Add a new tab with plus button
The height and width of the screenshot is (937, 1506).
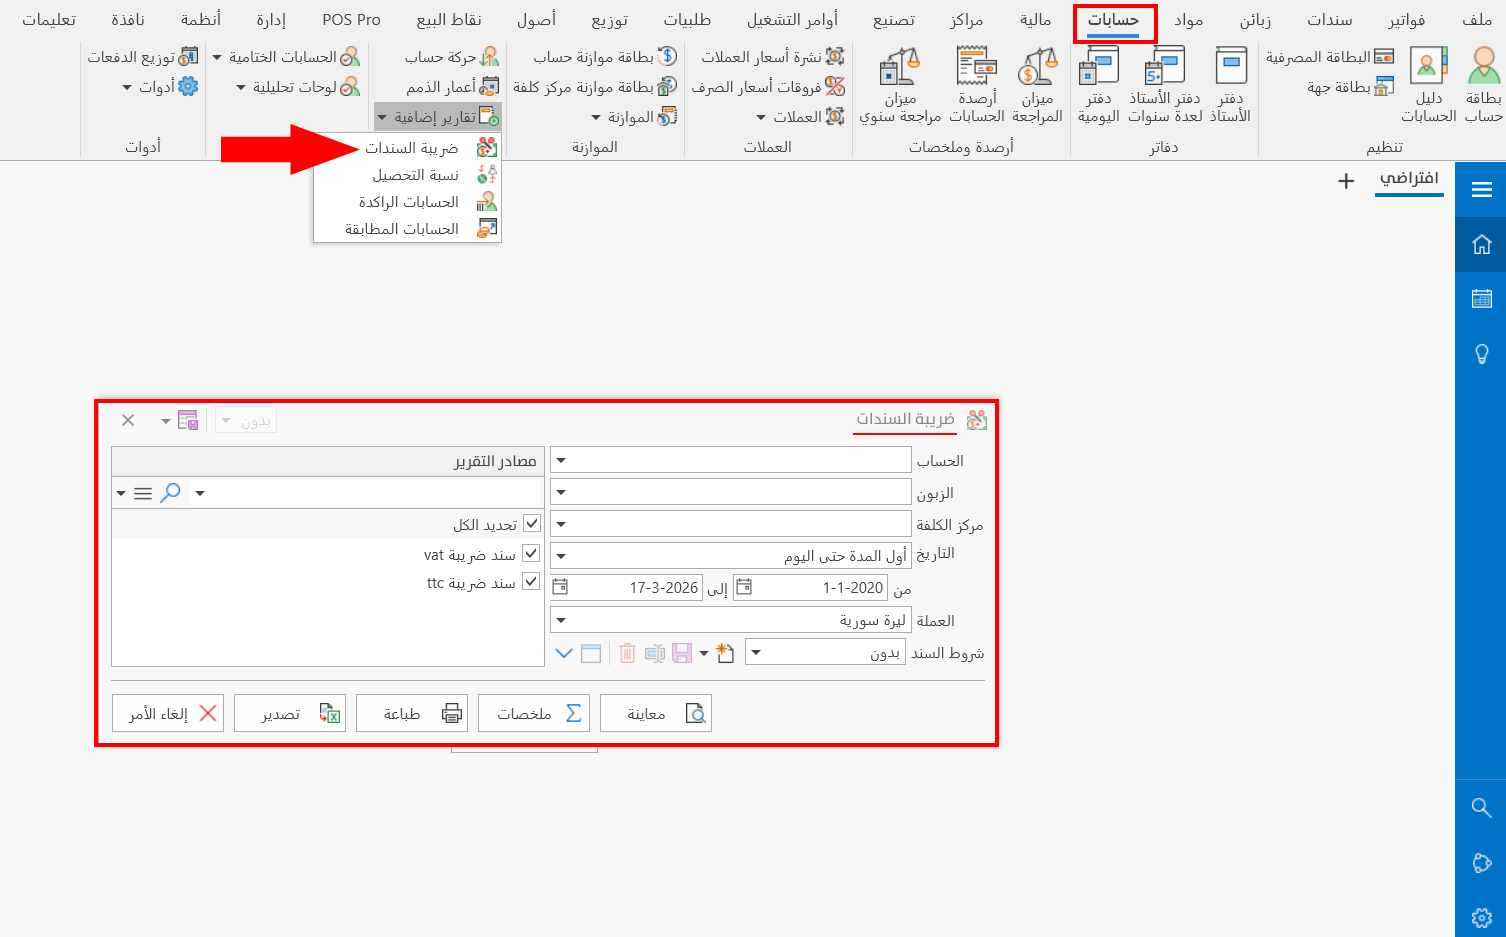[1346, 181]
